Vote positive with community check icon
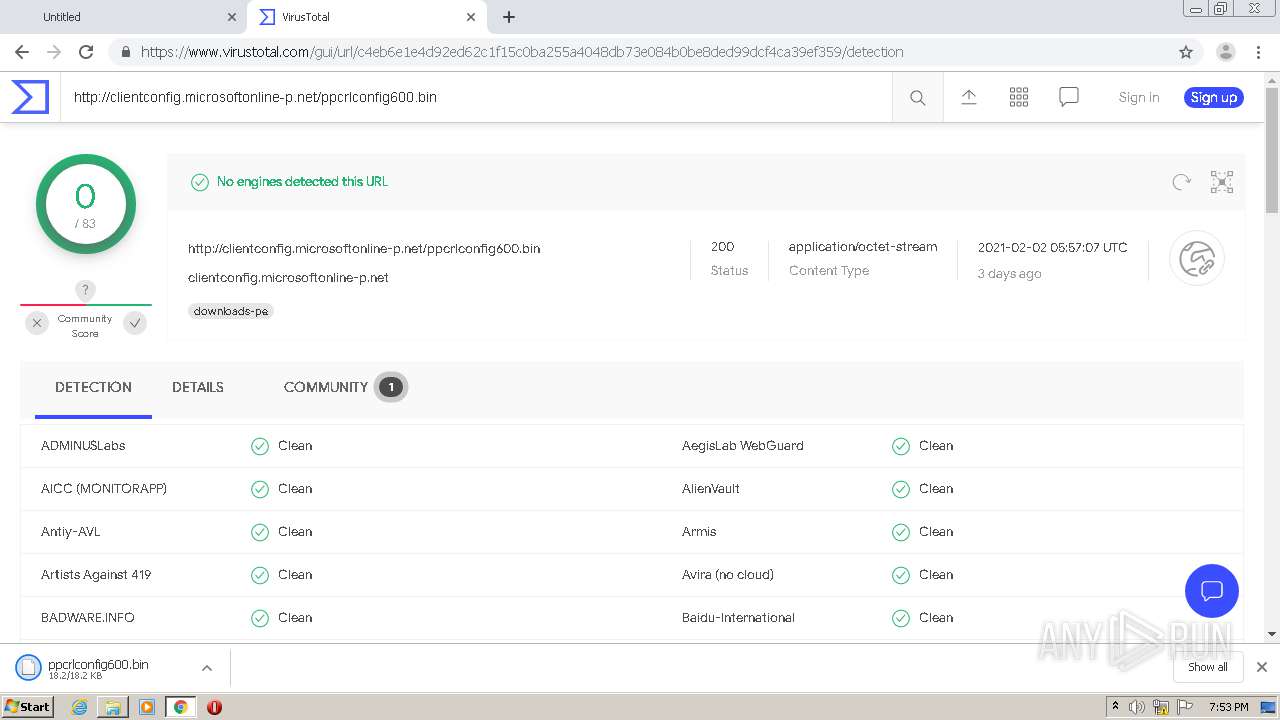The image size is (1280, 720). pos(135,322)
